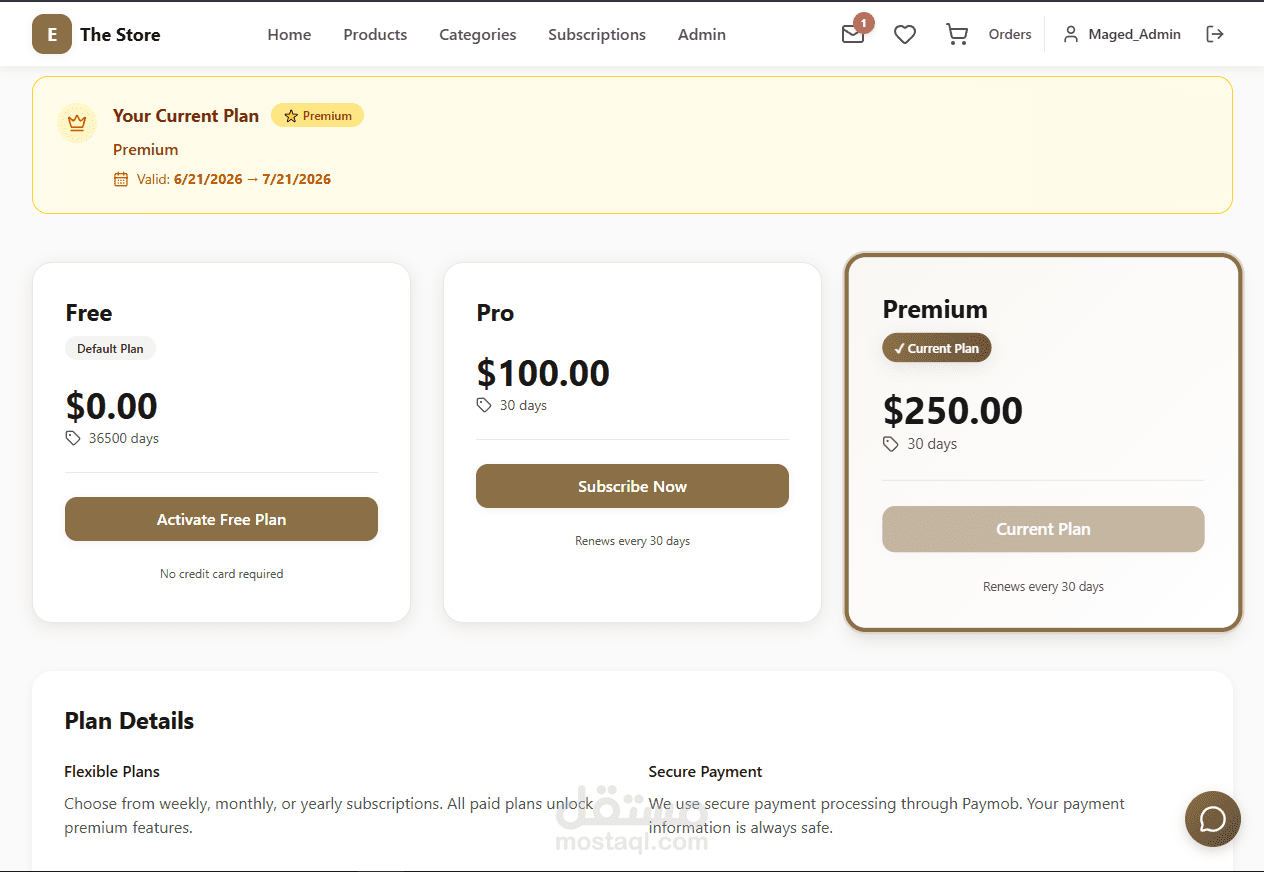1264x872 pixels.
Task: Click the notification badge on mail icon
Action: pyautogui.click(x=864, y=22)
